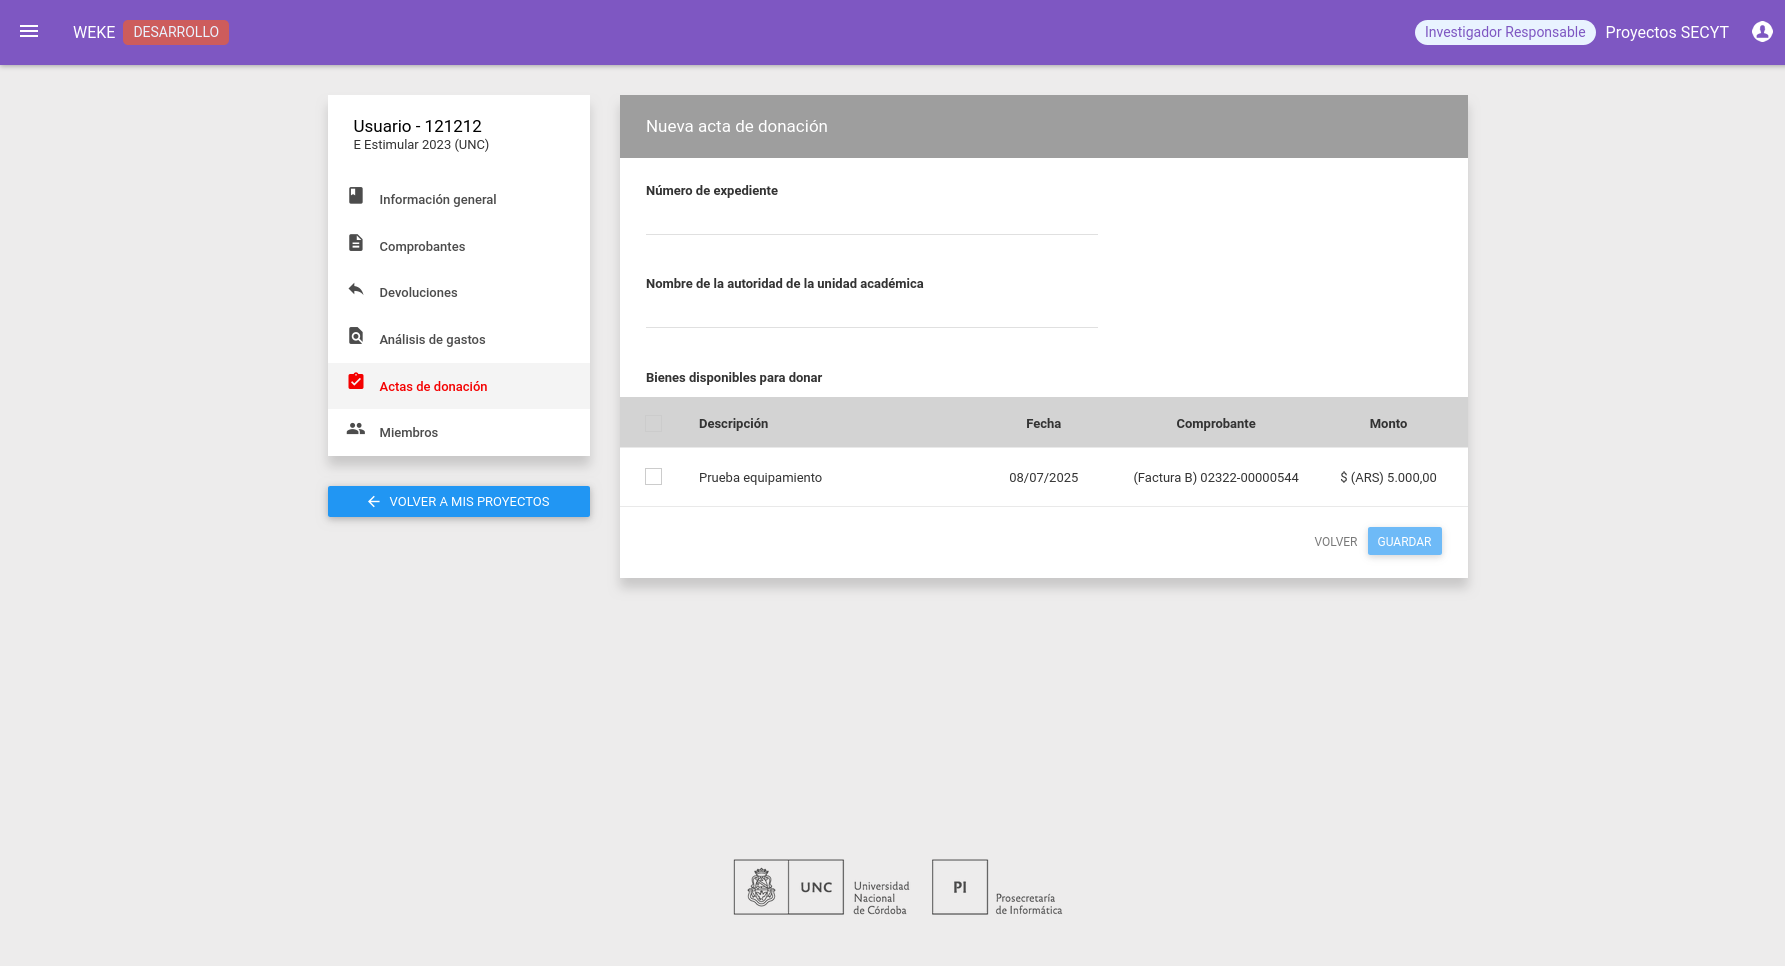Image resolution: width=1785 pixels, height=966 pixels.
Task: Click the people icon beside Miembros
Action: pyautogui.click(x=356, y=429)
